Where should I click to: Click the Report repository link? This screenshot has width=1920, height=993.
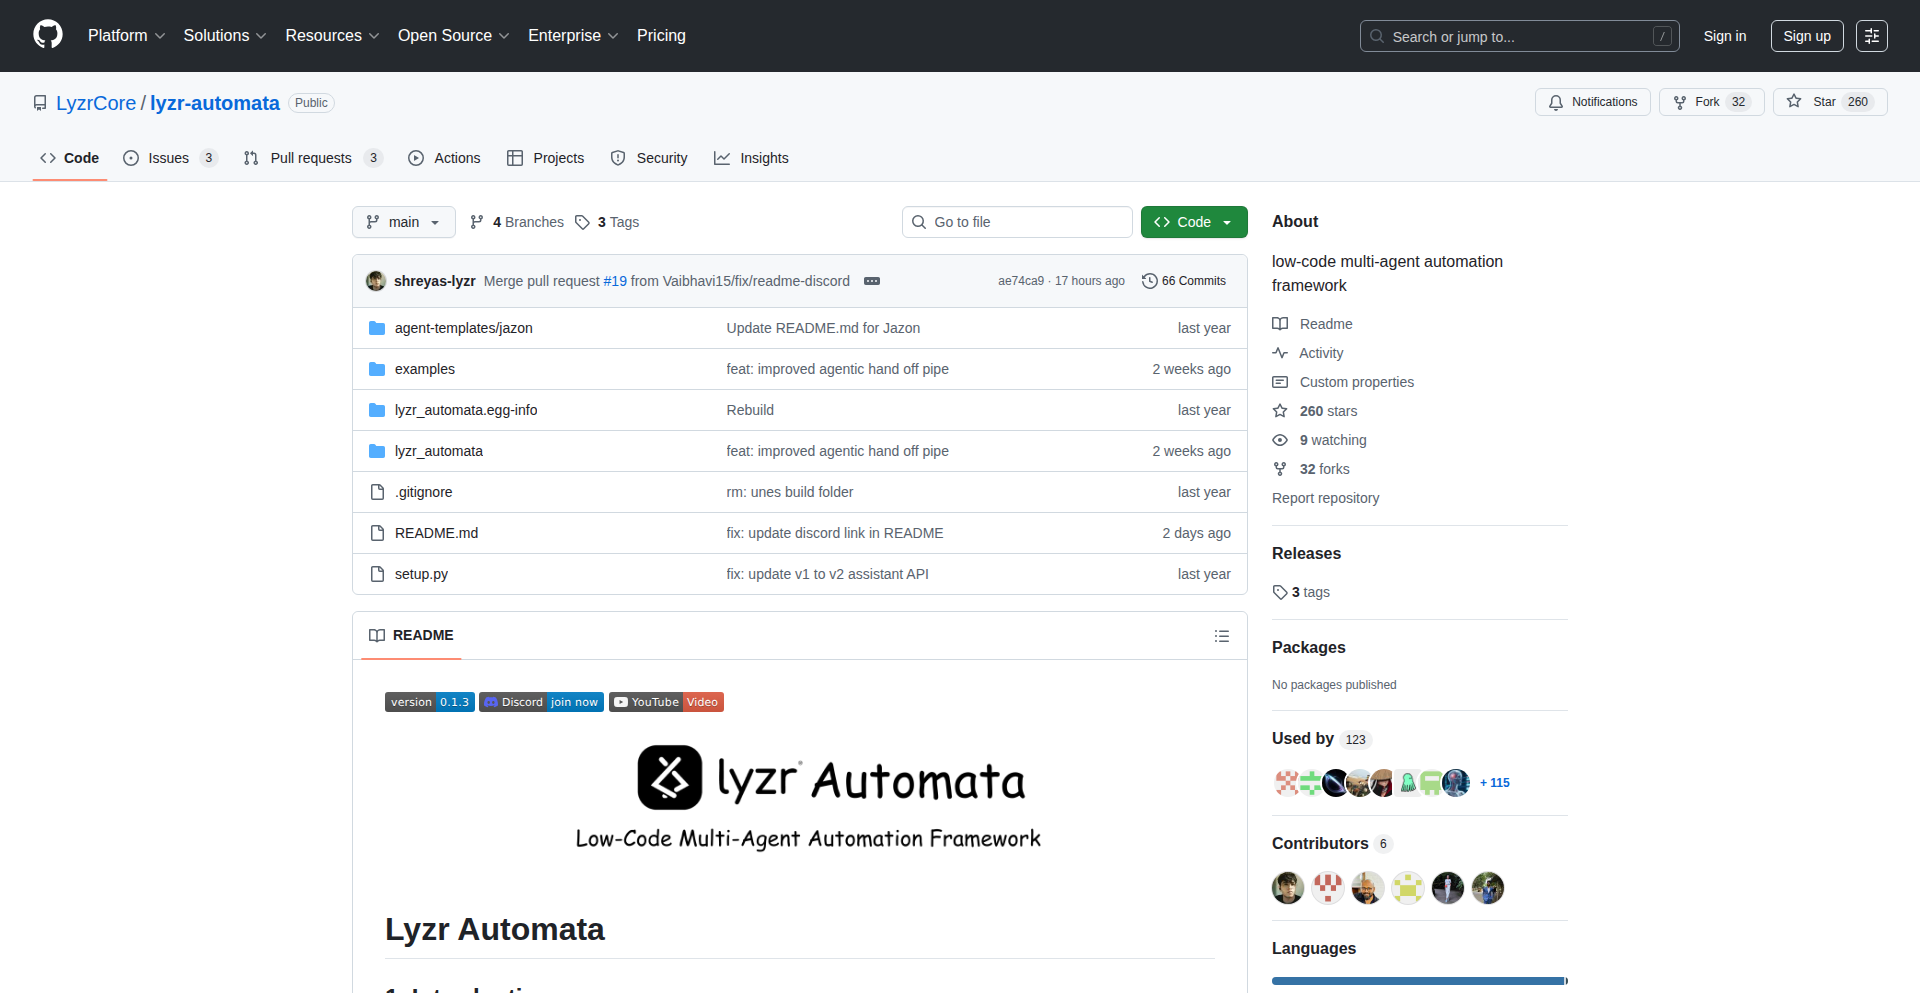pos(1325,498)
